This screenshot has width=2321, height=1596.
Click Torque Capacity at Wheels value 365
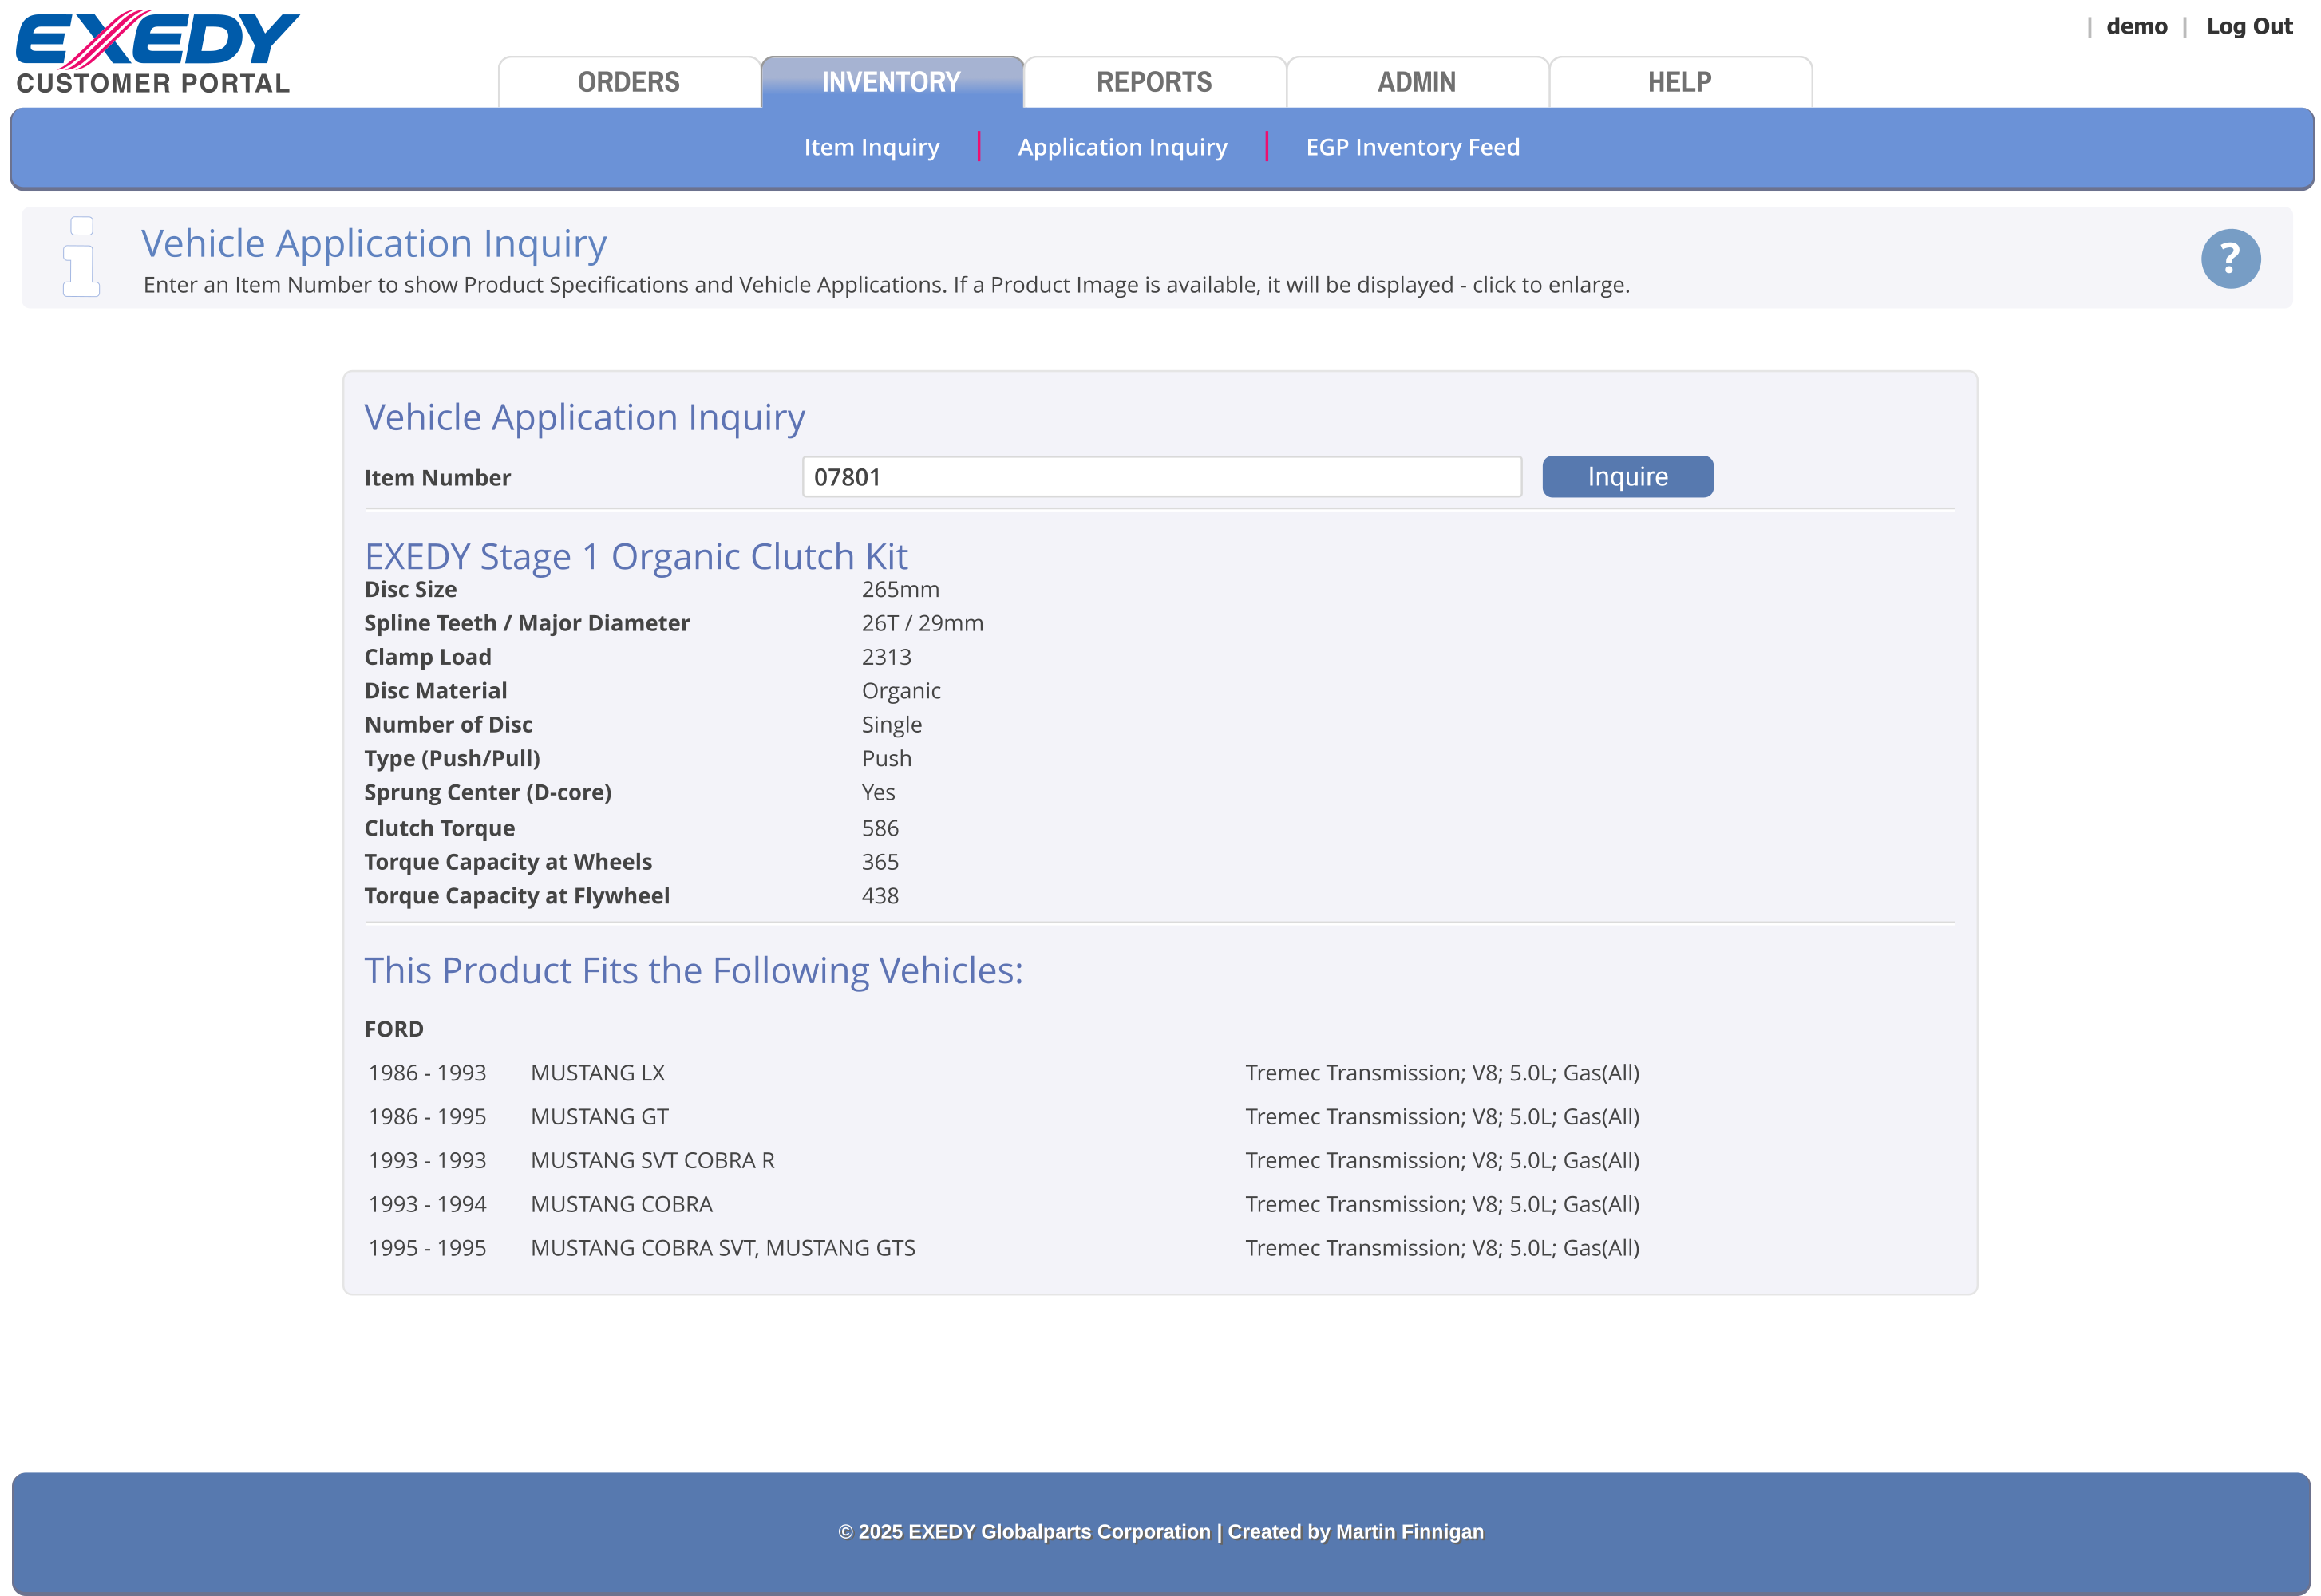coord(880,863)
